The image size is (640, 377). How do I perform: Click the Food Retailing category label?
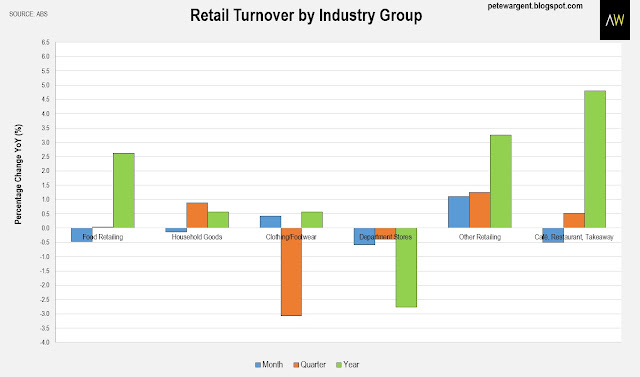[x=103, y=237]
